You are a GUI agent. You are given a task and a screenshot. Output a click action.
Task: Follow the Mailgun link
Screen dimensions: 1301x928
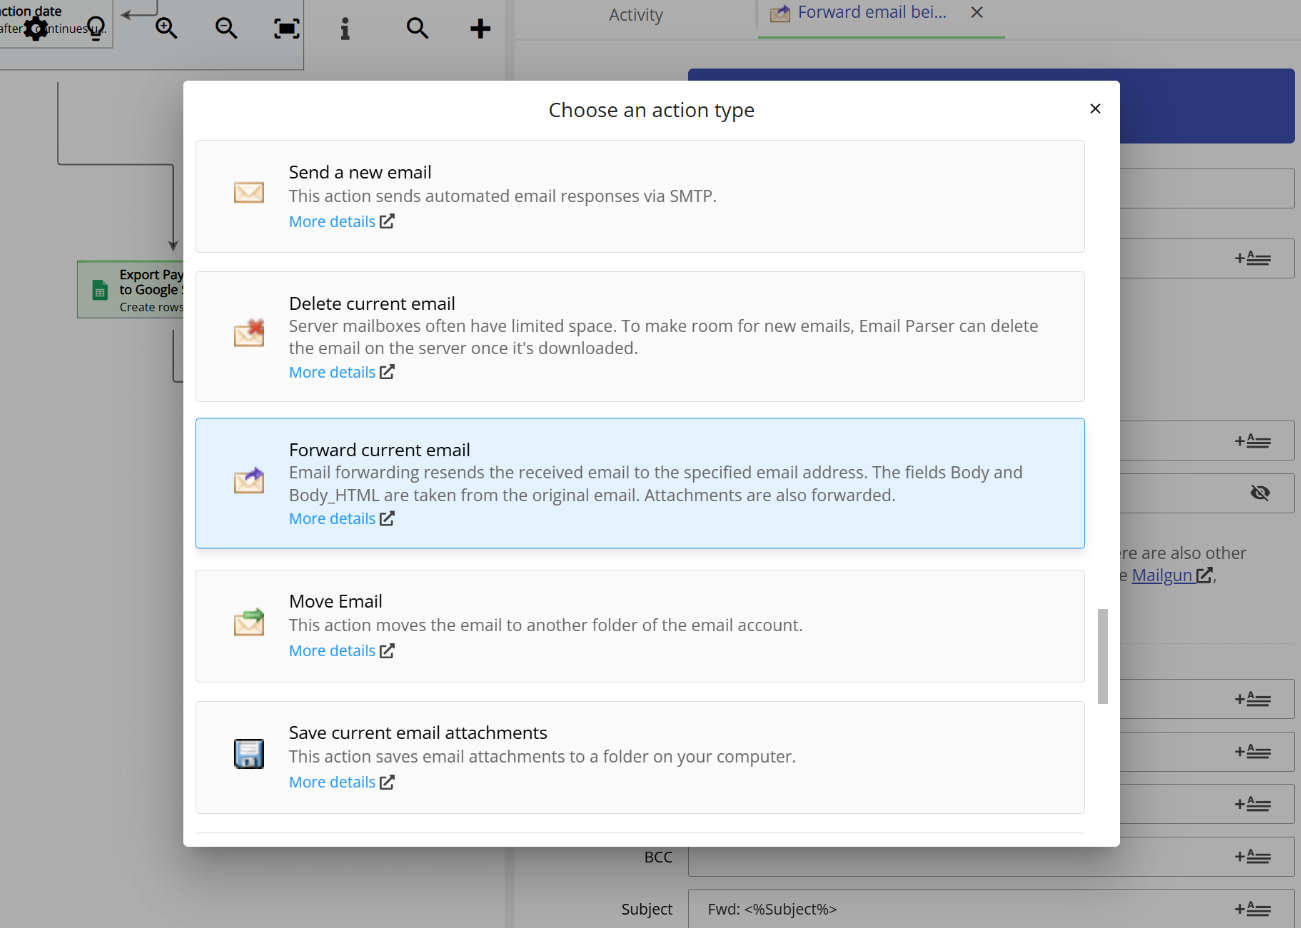coord(1164,575)
